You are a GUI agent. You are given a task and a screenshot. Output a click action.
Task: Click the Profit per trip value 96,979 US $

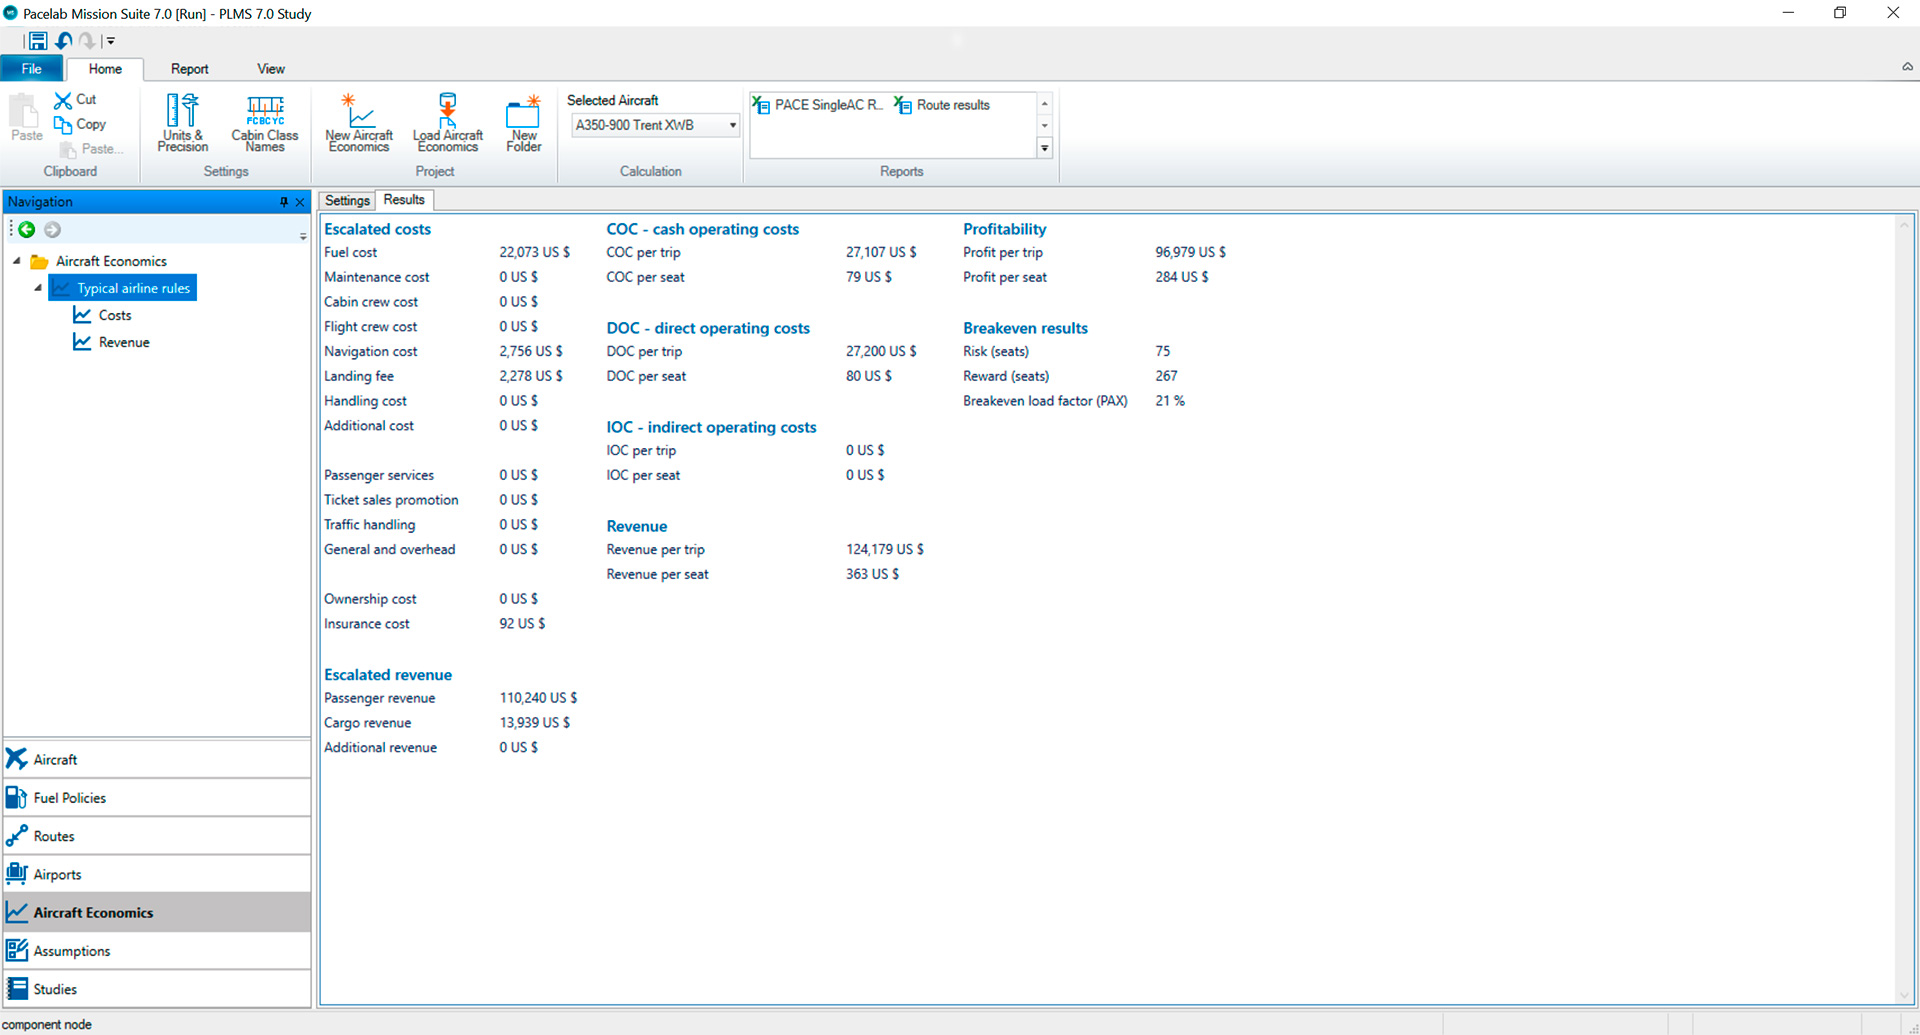[x=1190, y=252]
